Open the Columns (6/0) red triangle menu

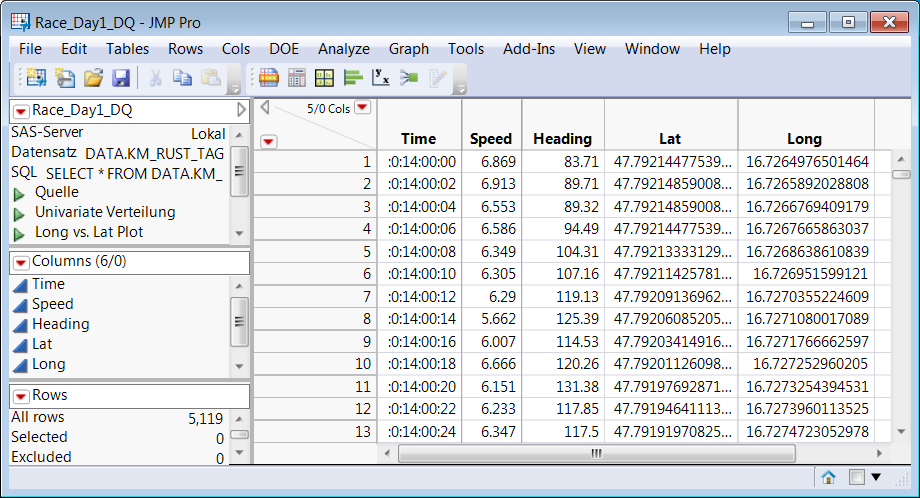point(21,262)
